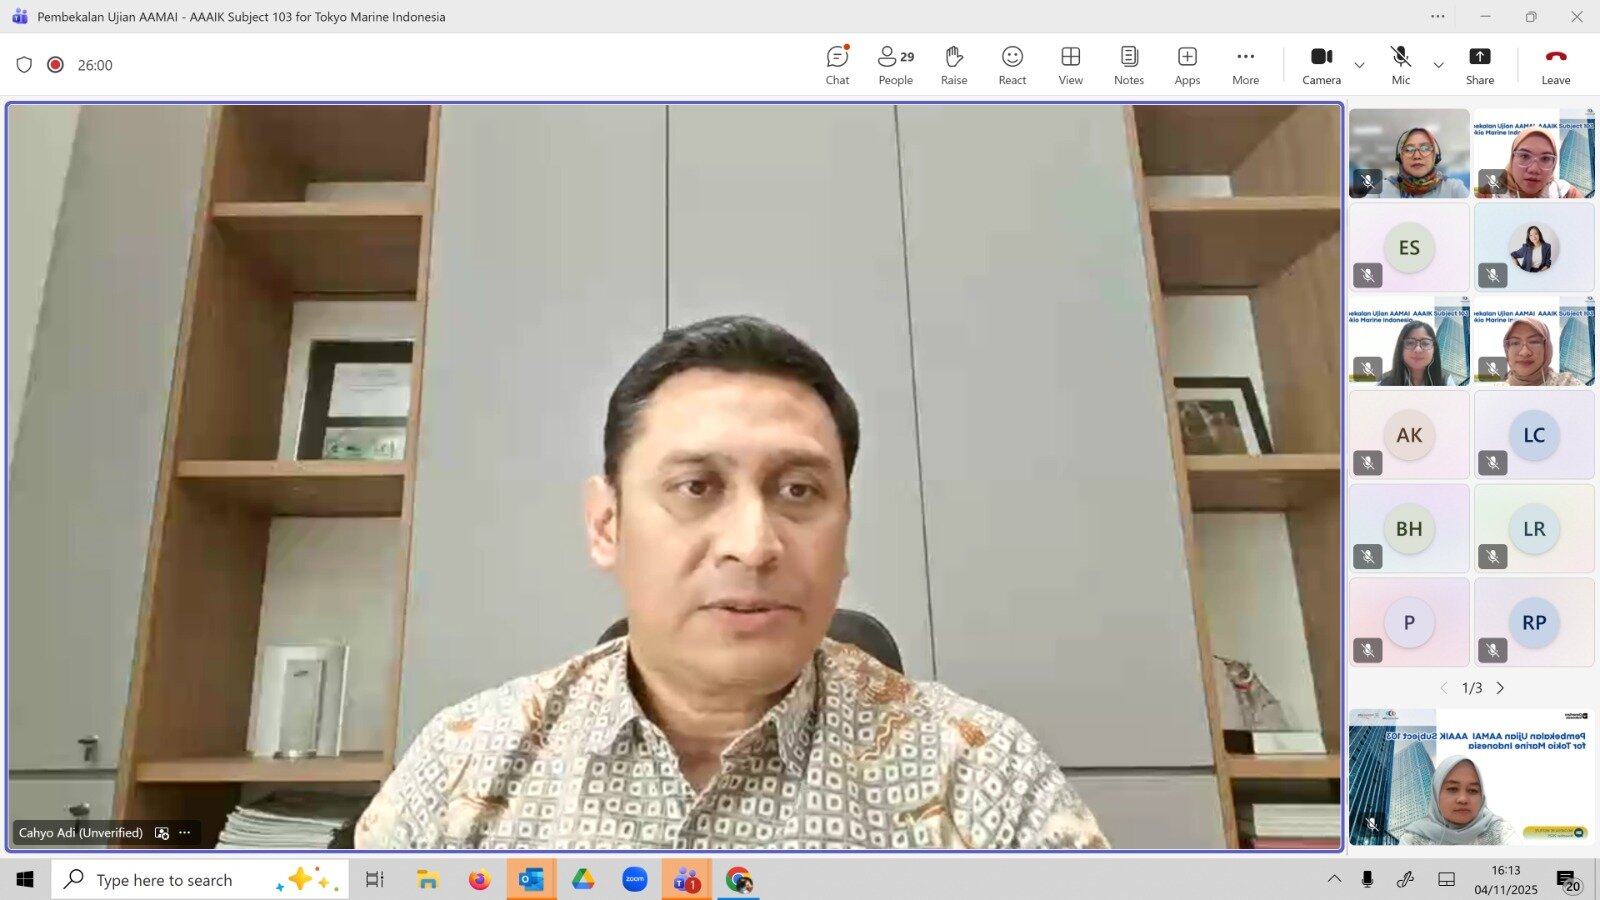Toggle the Camera off
Screen dimensions: 1600x900
point(1321,65)
